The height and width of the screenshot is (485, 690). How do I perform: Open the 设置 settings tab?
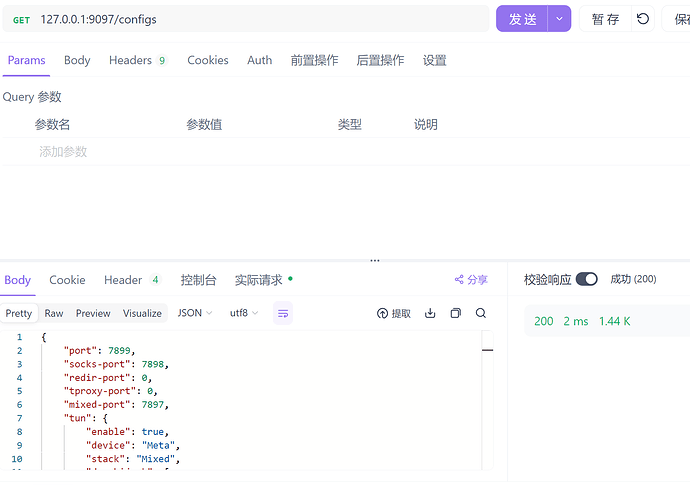point(435,60)
